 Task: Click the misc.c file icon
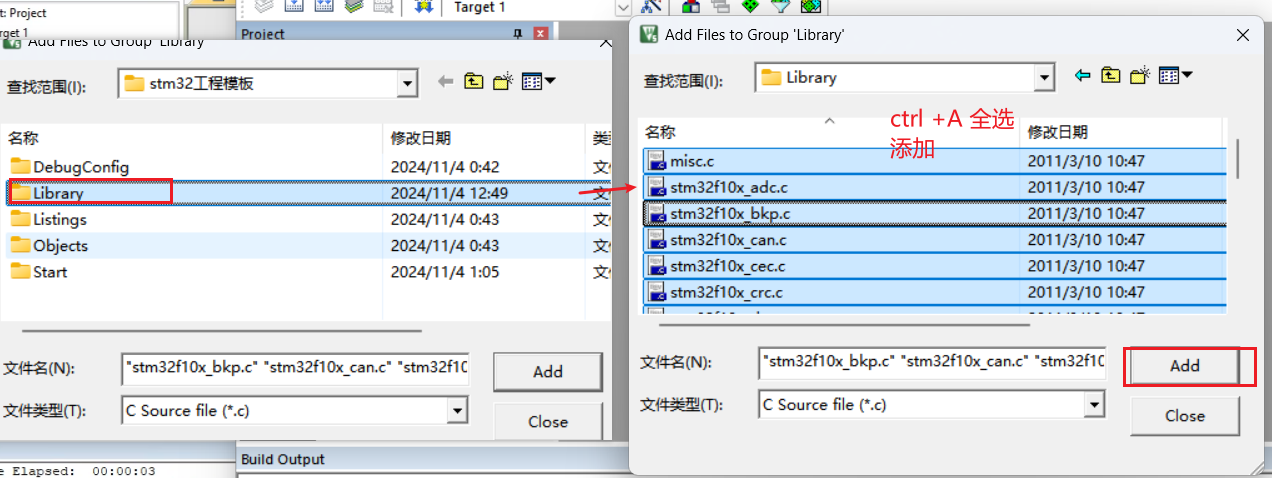(x=657, y=160)
